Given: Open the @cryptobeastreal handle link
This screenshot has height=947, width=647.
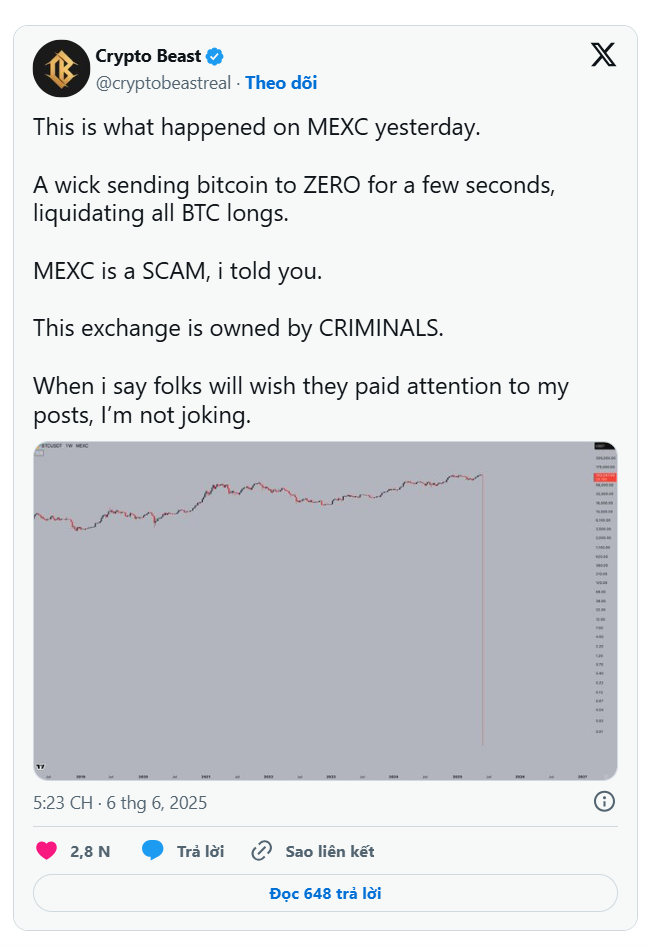Looking at the screenshot, I should click(x=163, y=83).
